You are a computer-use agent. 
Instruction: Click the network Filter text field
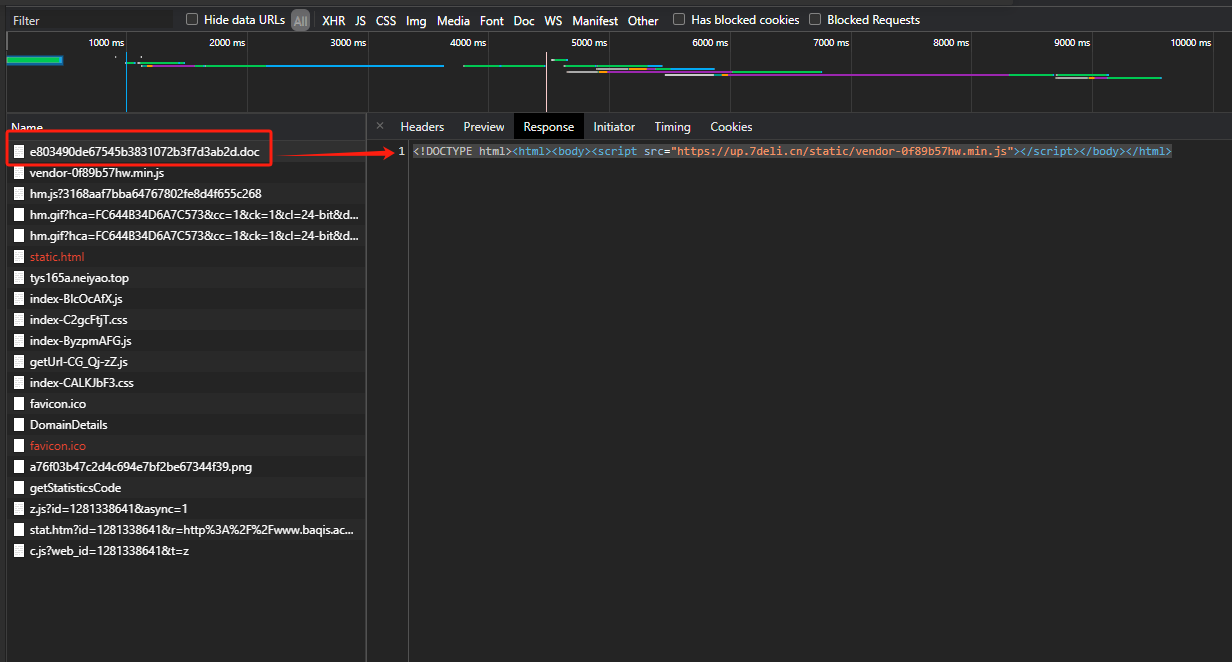pos(90,20)
